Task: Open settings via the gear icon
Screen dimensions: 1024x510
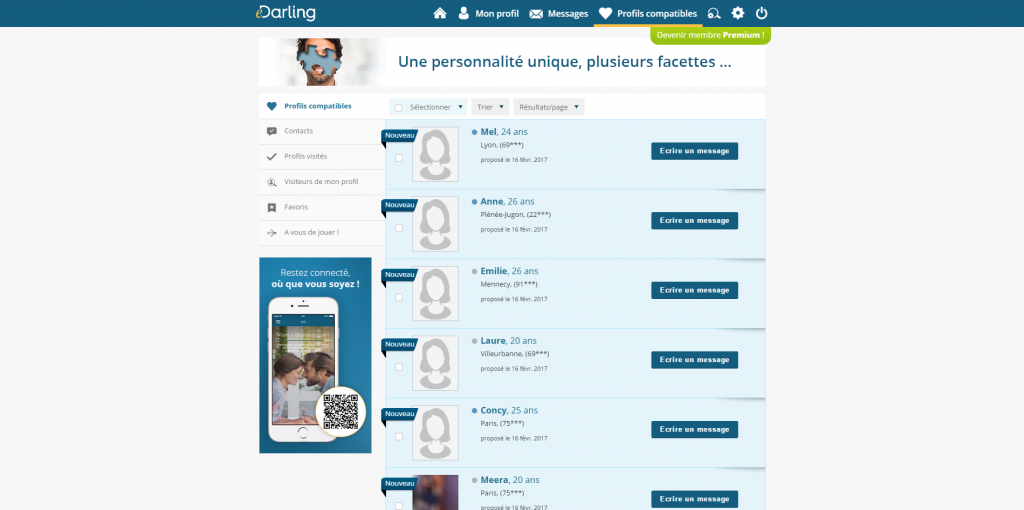Action: coord(737,13)
